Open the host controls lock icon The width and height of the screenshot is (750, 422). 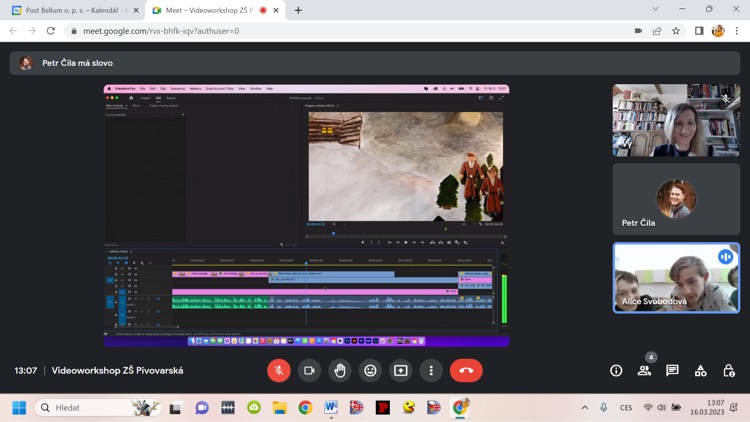[728, 371]
